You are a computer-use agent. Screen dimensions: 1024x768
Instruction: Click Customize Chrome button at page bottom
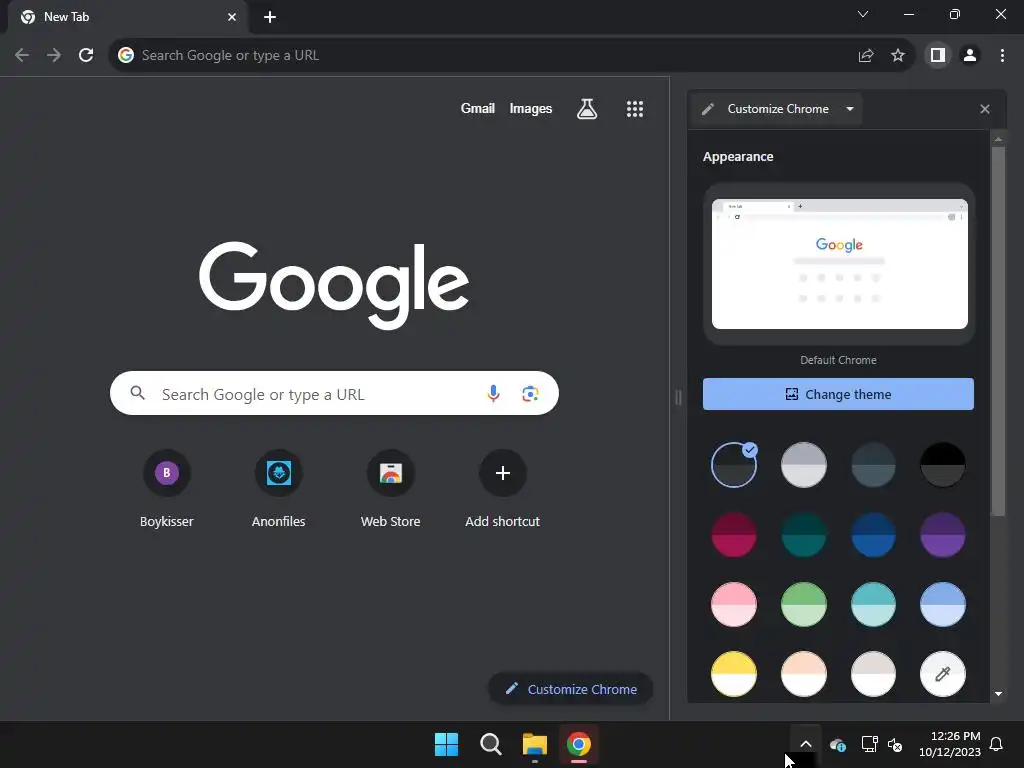pyautogui.click(x=571, y=689)
